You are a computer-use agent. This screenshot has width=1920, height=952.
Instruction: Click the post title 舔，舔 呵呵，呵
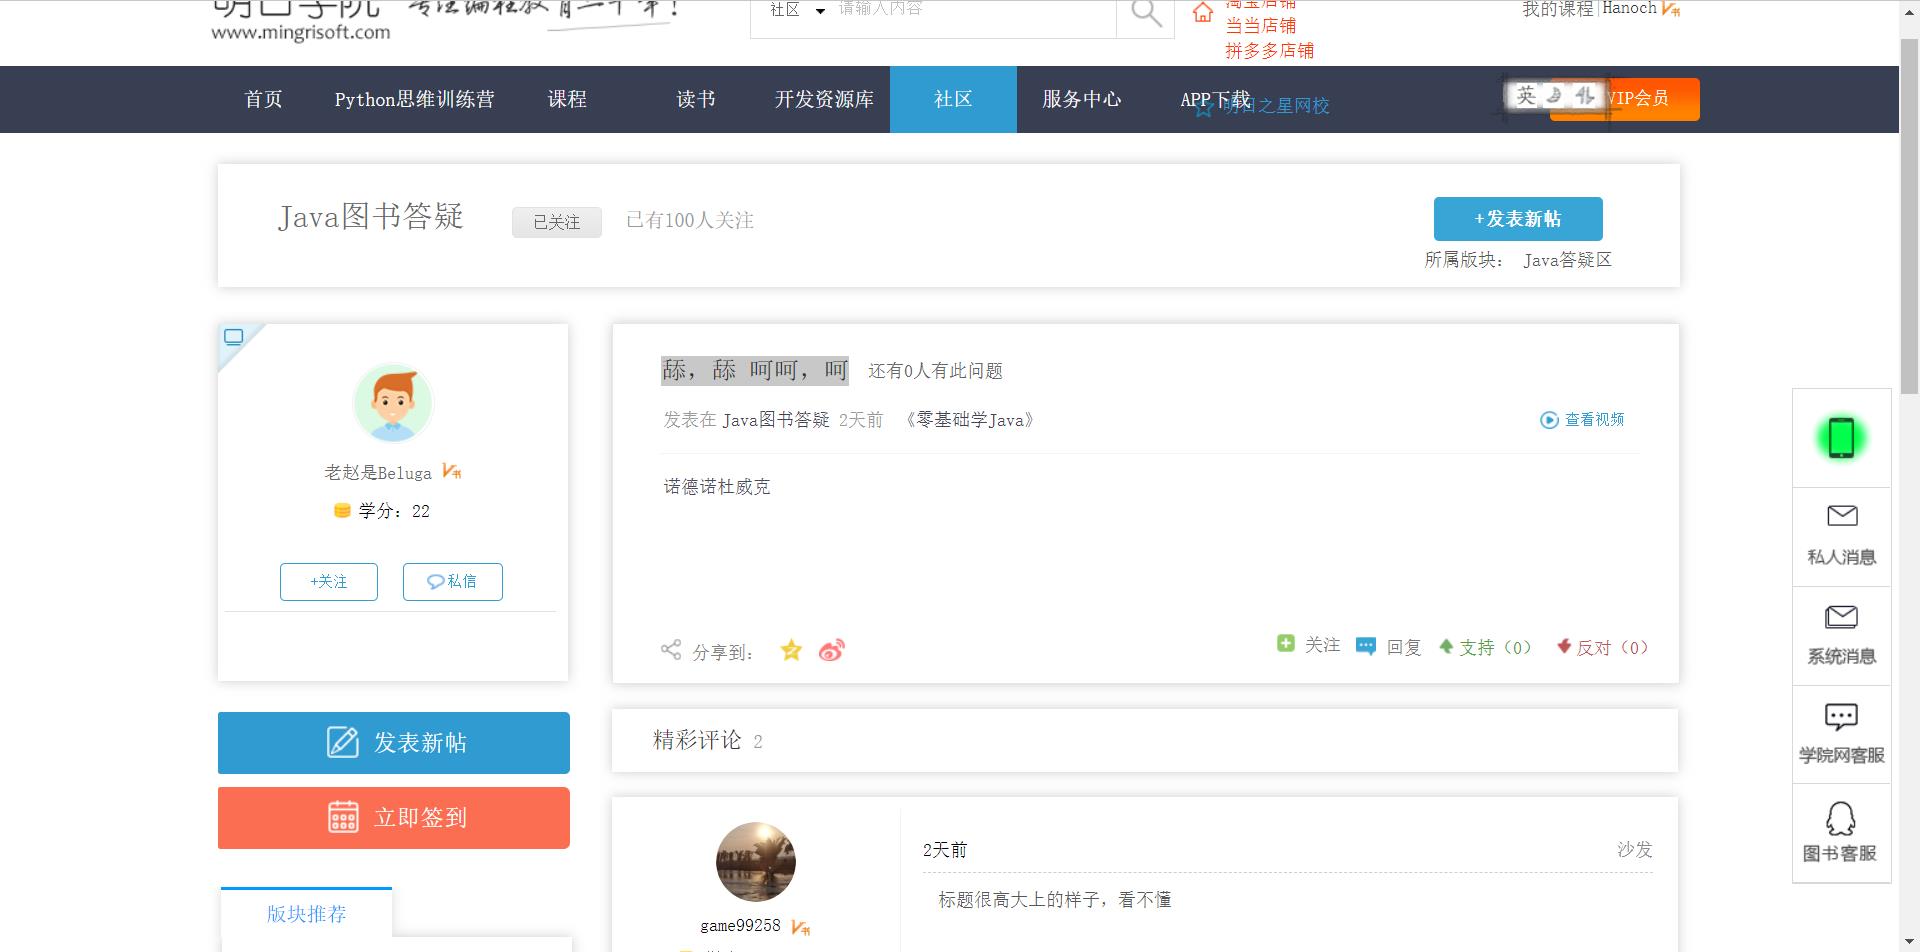(x=755, y=371)
